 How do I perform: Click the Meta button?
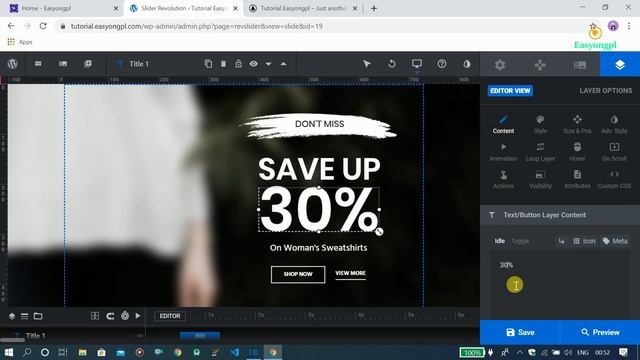pos(615,241)
